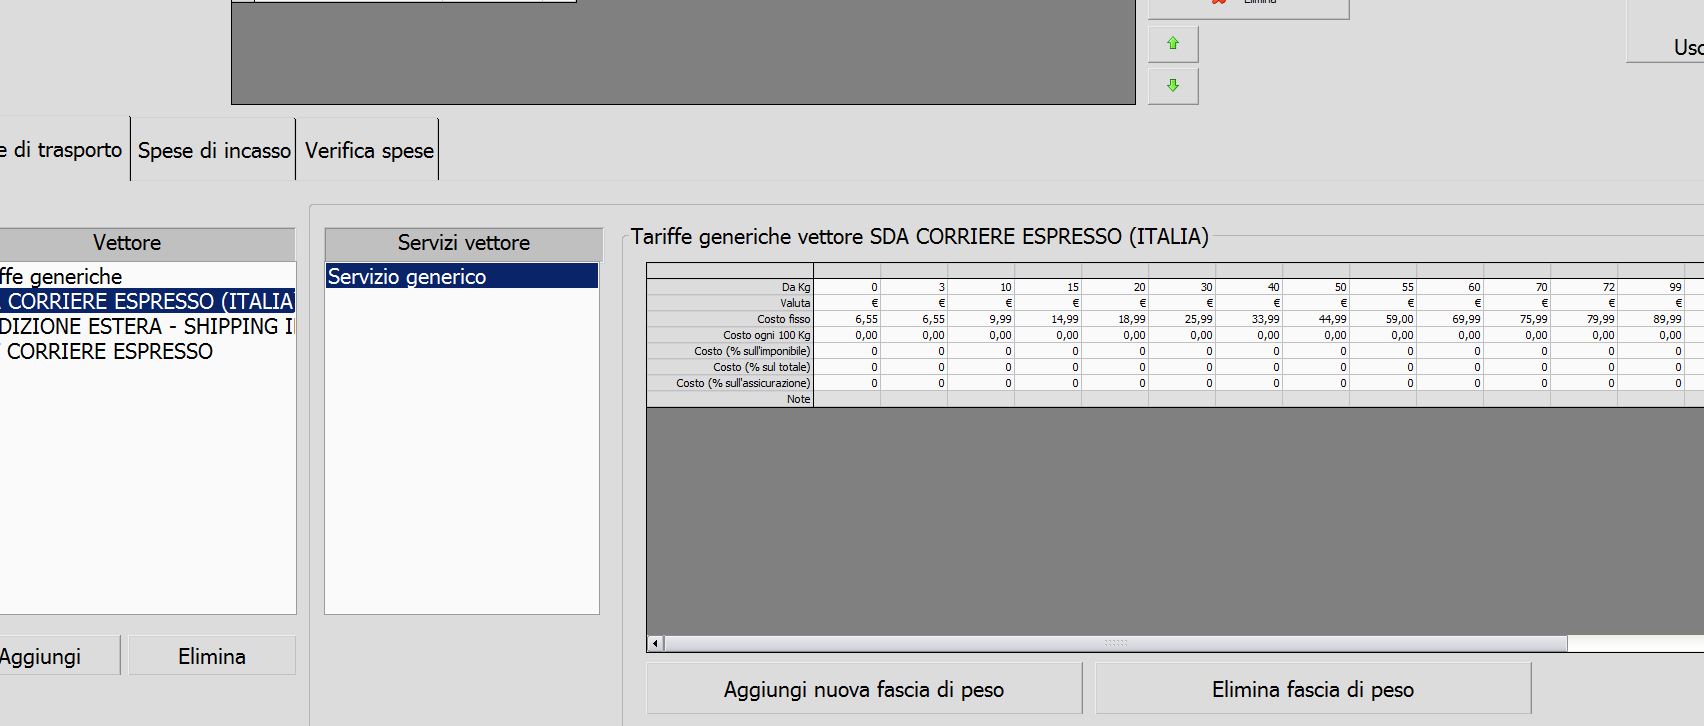Image resolution: width=1704 pixels, height=726 pixels.
Task: Click Elimina fascia di peso
Action: [1313, 689]
